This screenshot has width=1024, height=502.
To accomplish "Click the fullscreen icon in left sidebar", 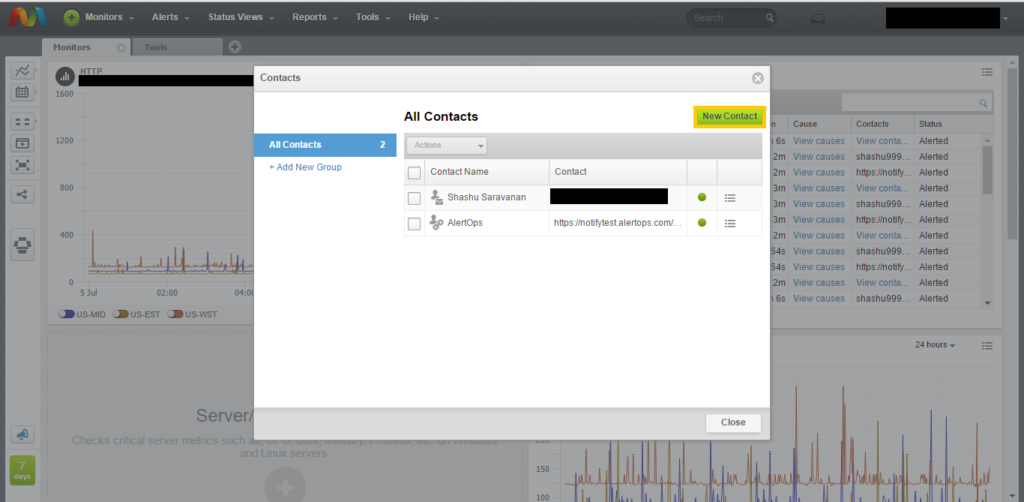I will pyautogui.click(x=22, y=165).
